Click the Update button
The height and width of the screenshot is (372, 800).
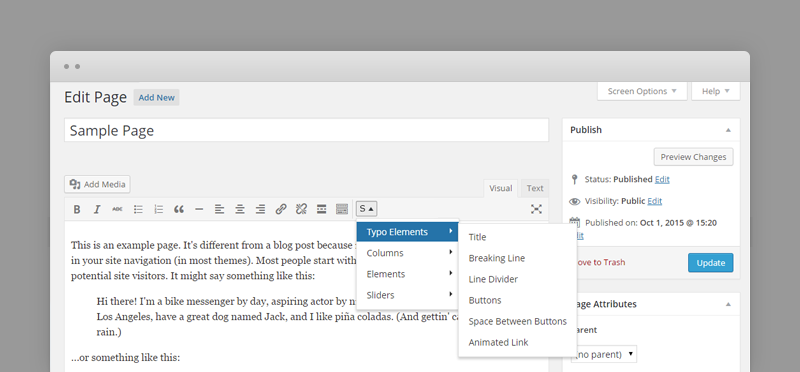(711, 263)
